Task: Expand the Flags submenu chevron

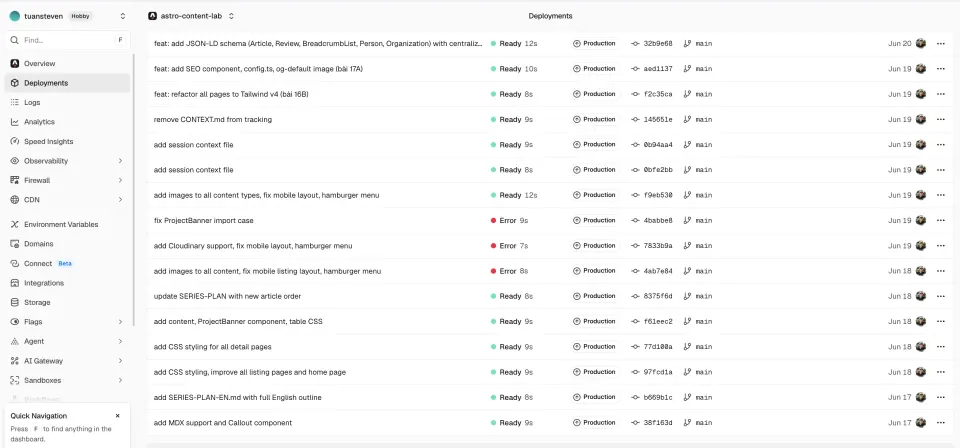Action: point(120,322)
